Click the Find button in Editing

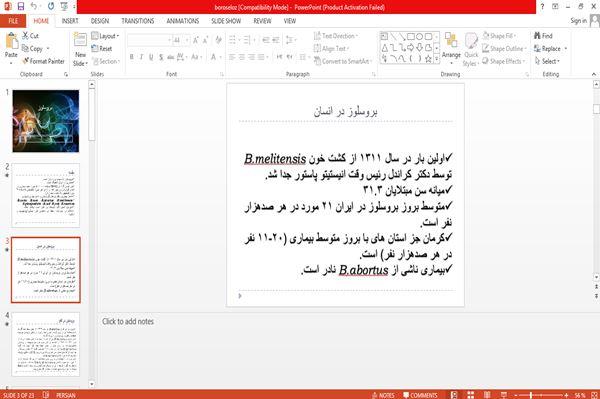543,36
